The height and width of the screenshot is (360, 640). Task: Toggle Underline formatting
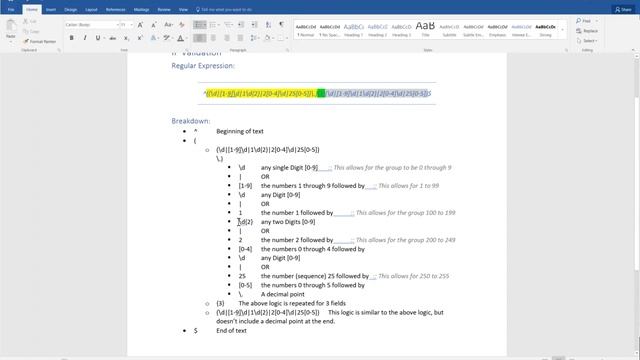(x=98, y=38)
